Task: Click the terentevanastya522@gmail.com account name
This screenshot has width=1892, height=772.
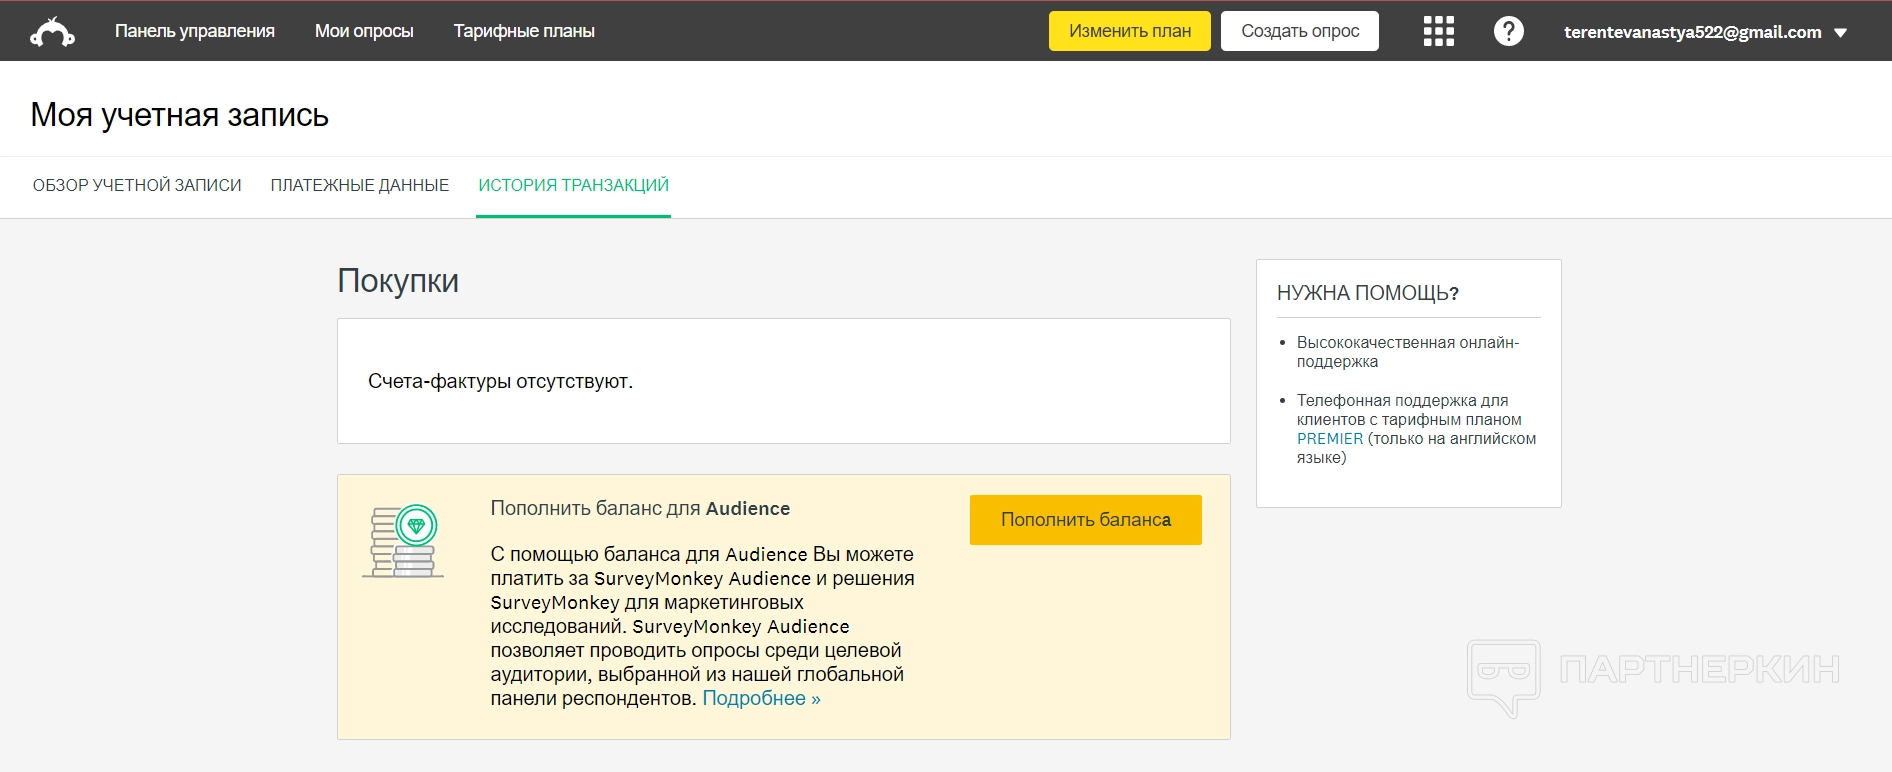Action: (1692, 32)
